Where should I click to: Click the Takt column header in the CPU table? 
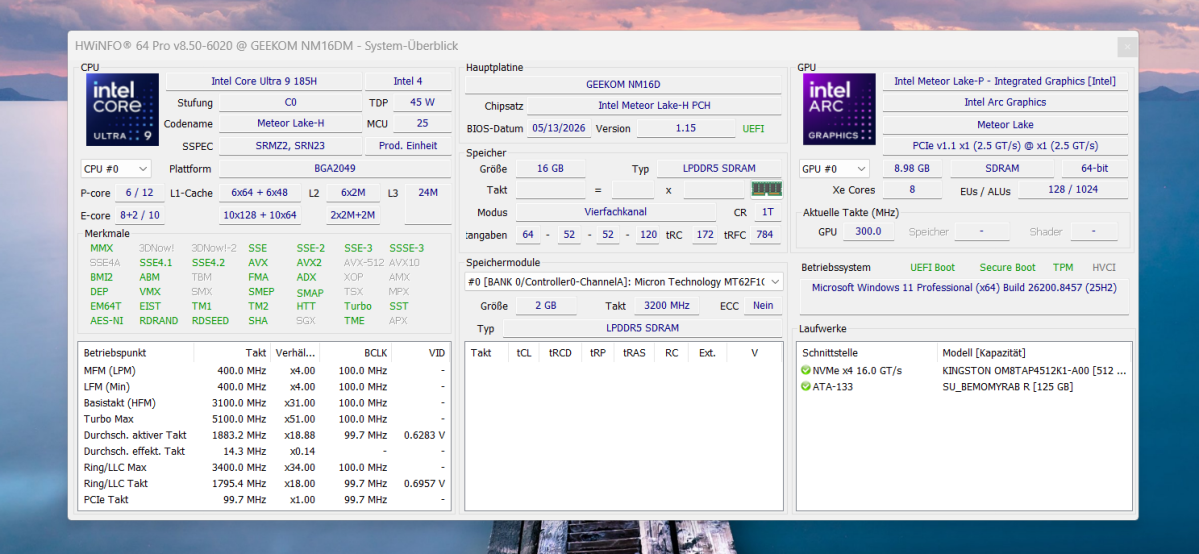point(232,353)
